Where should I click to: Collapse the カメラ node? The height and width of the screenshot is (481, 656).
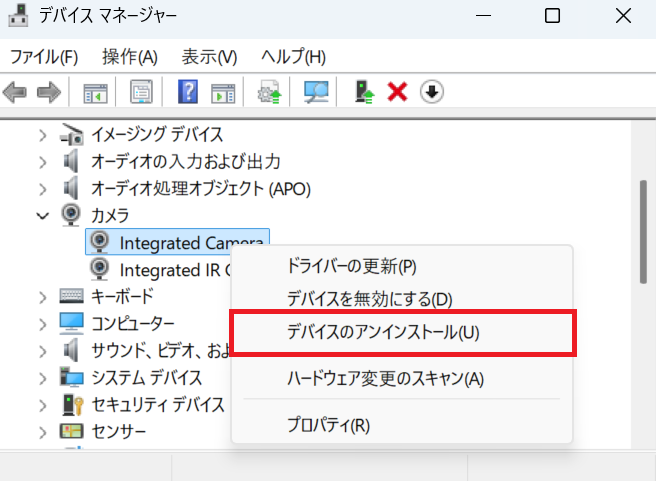[x=43, y=216]
